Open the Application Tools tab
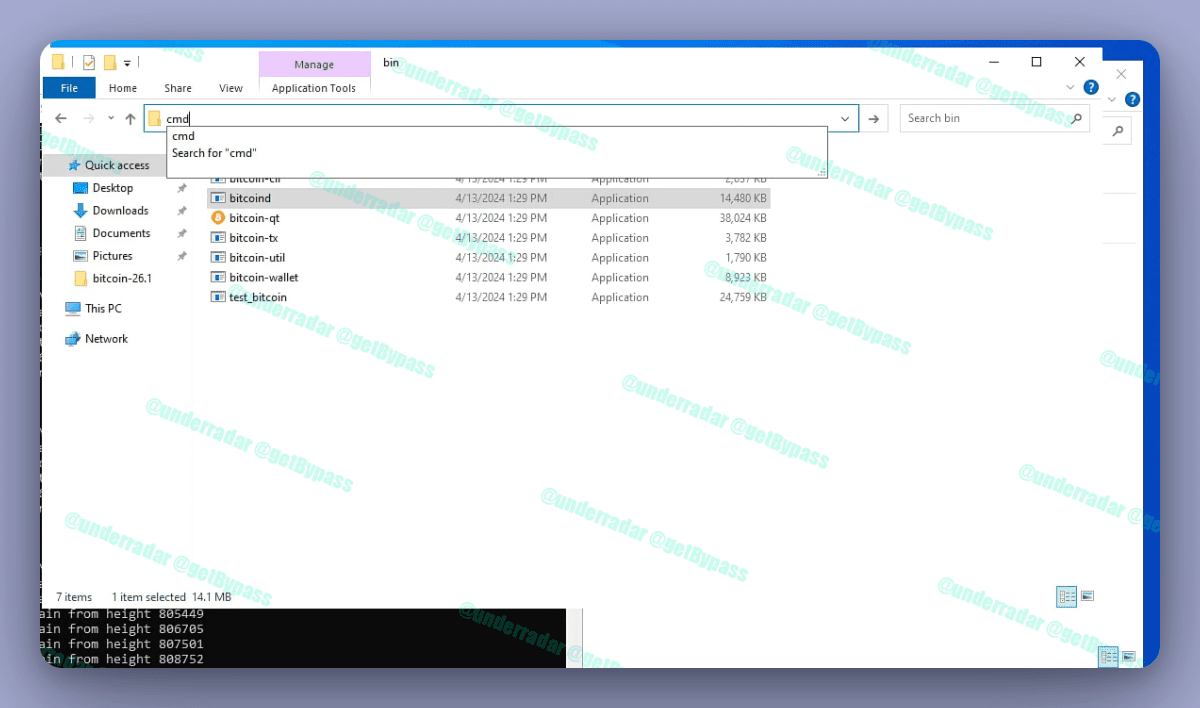The height and width of the screenshot is (708, 1200). tap(314, 88)
